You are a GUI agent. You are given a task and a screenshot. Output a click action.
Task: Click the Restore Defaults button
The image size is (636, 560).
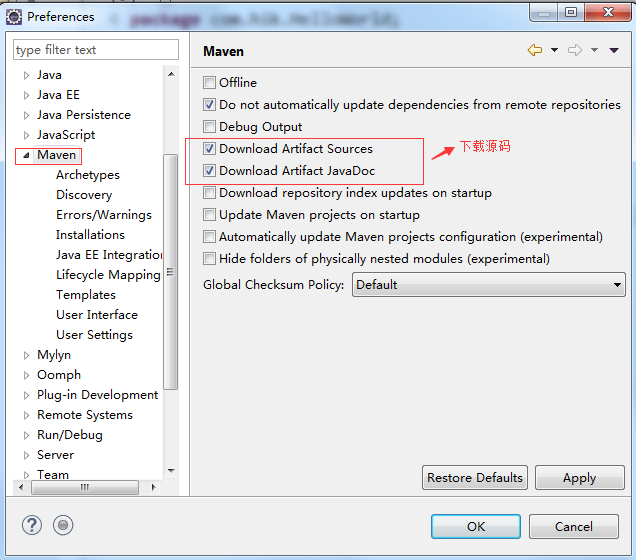(475, 478)
